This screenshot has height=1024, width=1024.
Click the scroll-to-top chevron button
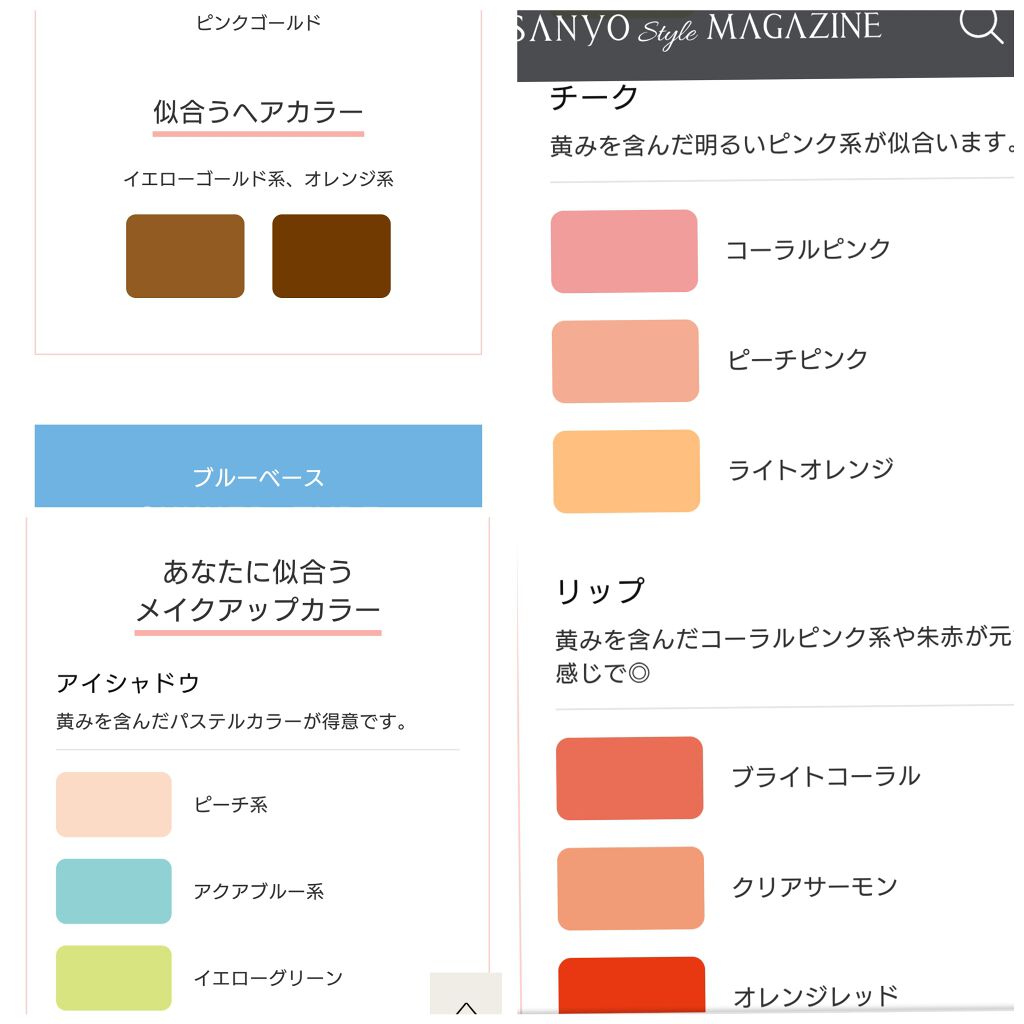(x=466, y=1003)
